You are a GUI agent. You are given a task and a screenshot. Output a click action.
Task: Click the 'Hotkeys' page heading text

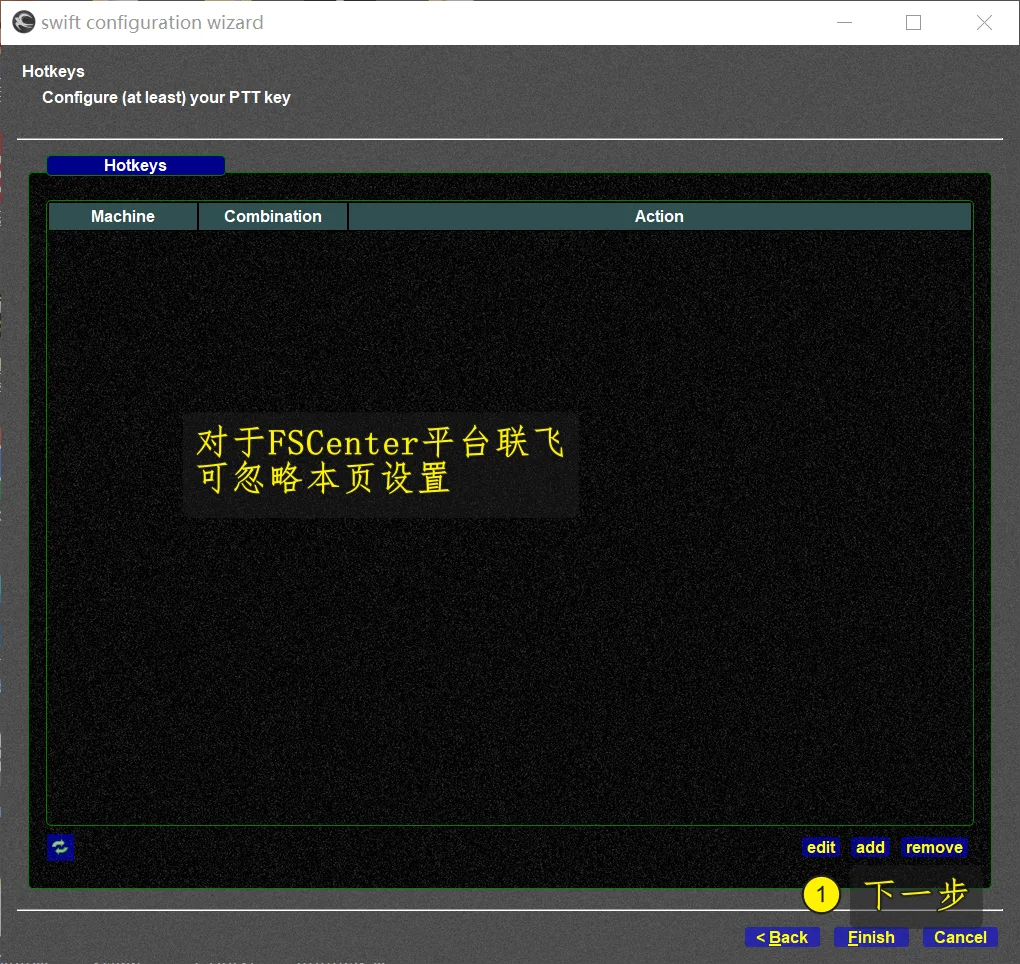[x=53, y=72]
